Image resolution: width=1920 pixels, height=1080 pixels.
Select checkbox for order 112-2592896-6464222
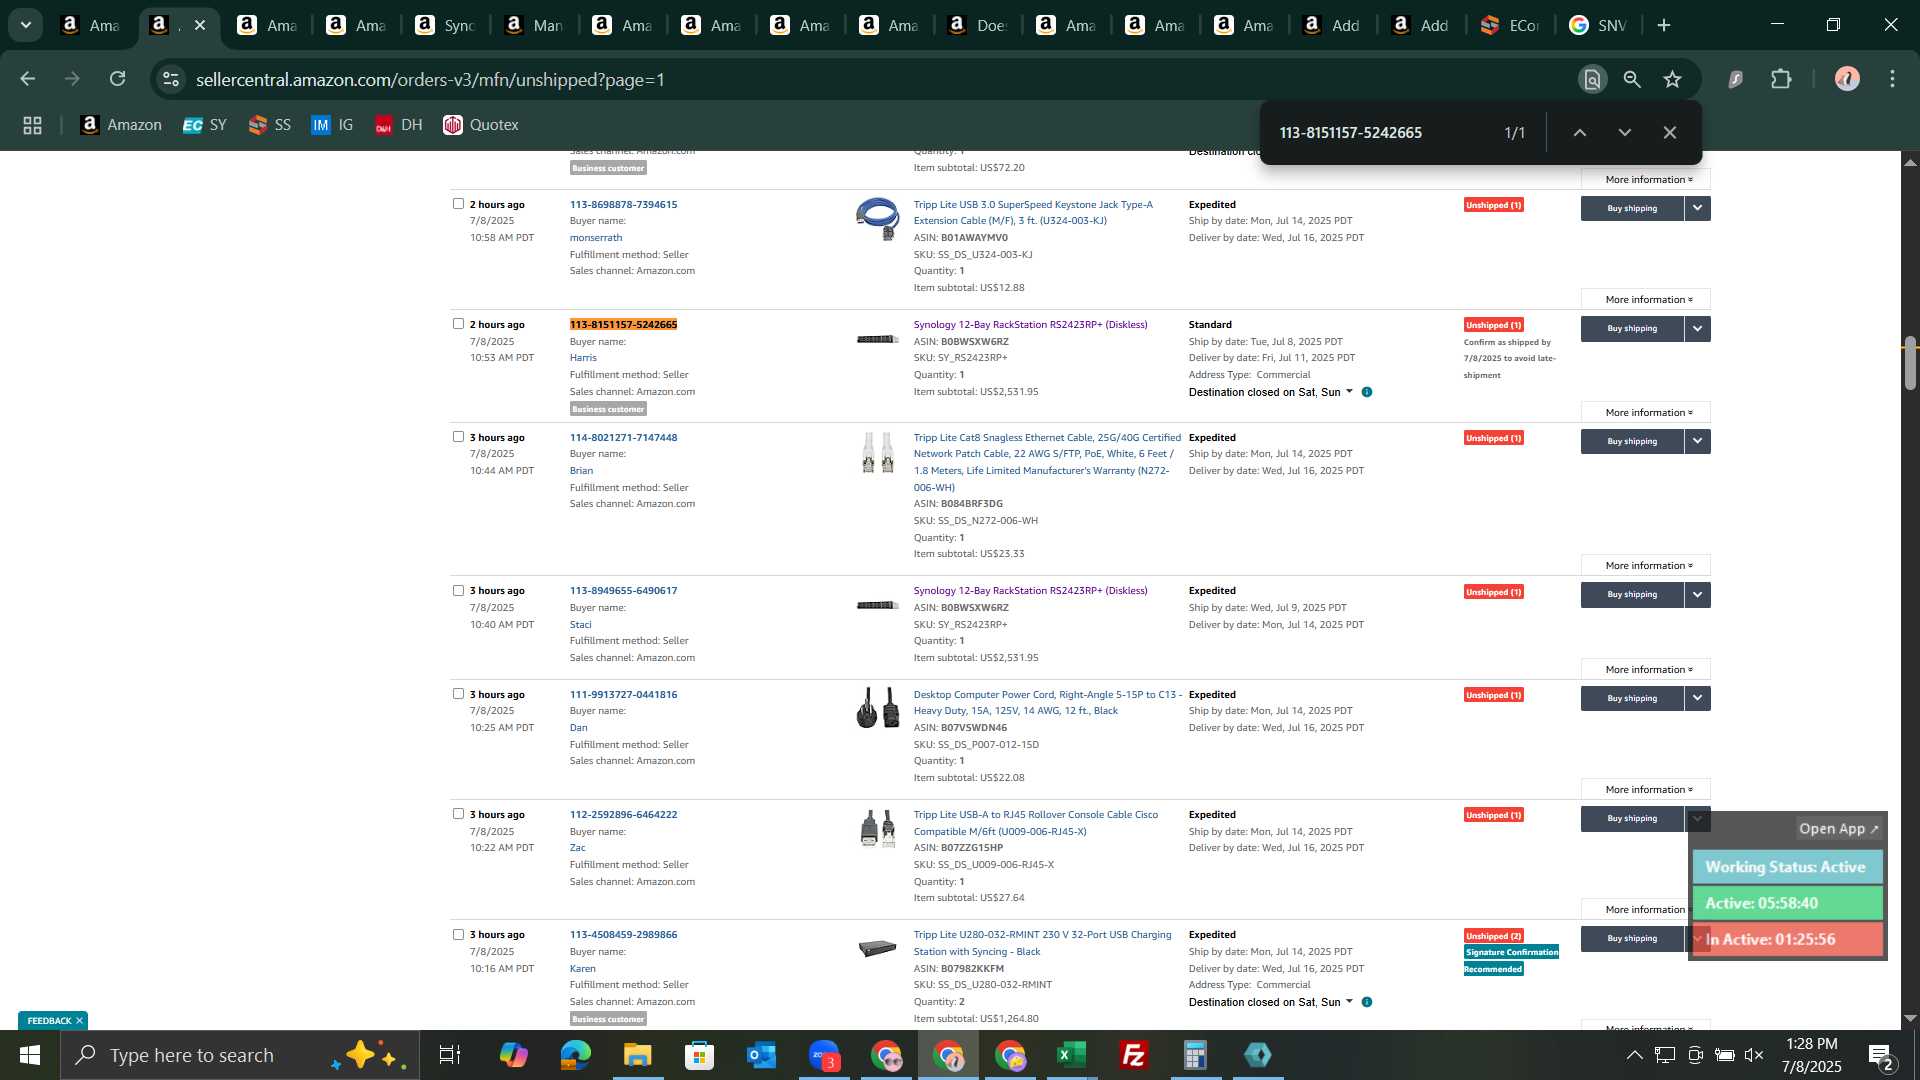coord(458,814)
